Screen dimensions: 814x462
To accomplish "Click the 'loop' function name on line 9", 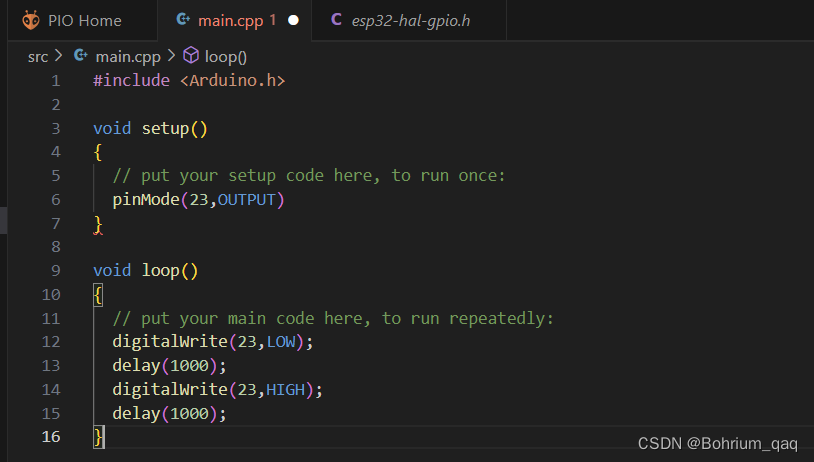I will pyautogui.click(x=160, y=270).
